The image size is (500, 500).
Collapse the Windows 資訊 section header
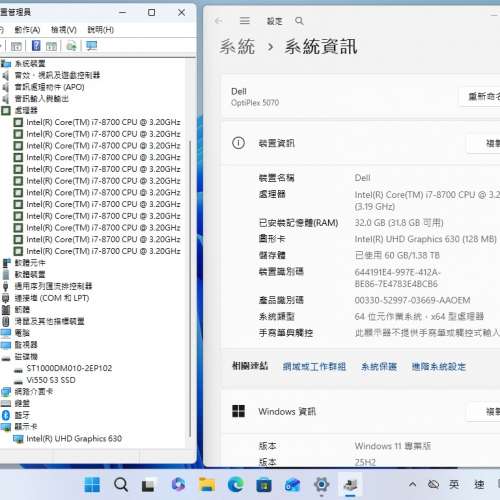click(361, 412)
